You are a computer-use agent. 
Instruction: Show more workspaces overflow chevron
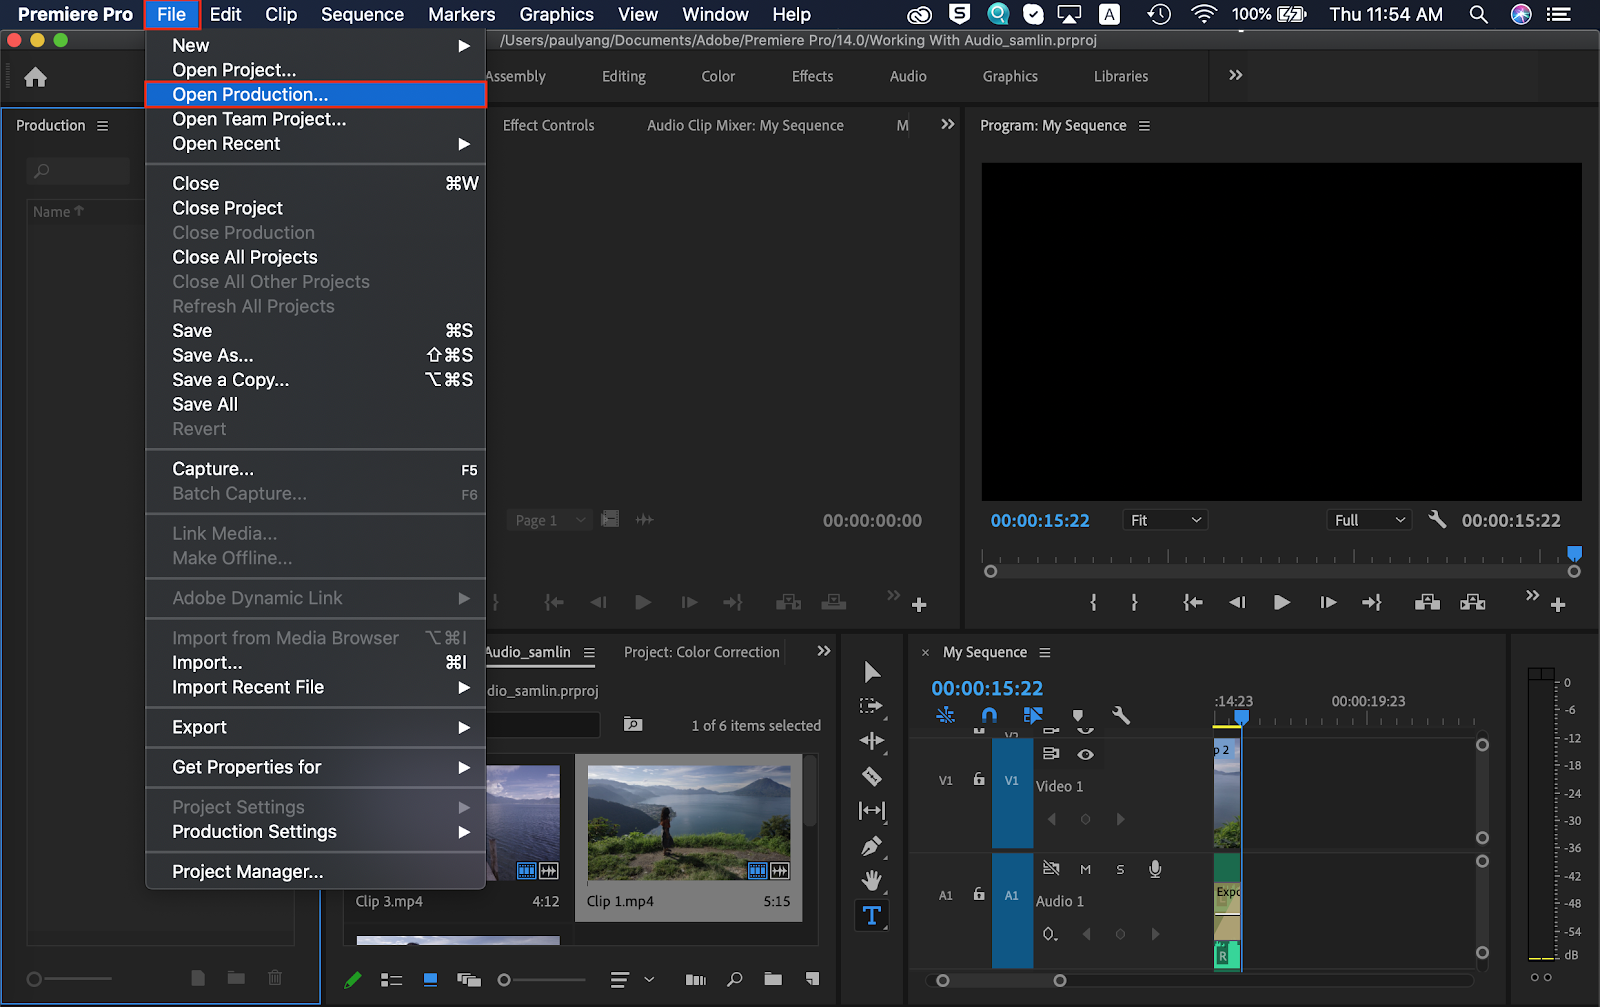(x=1235, y=75)
